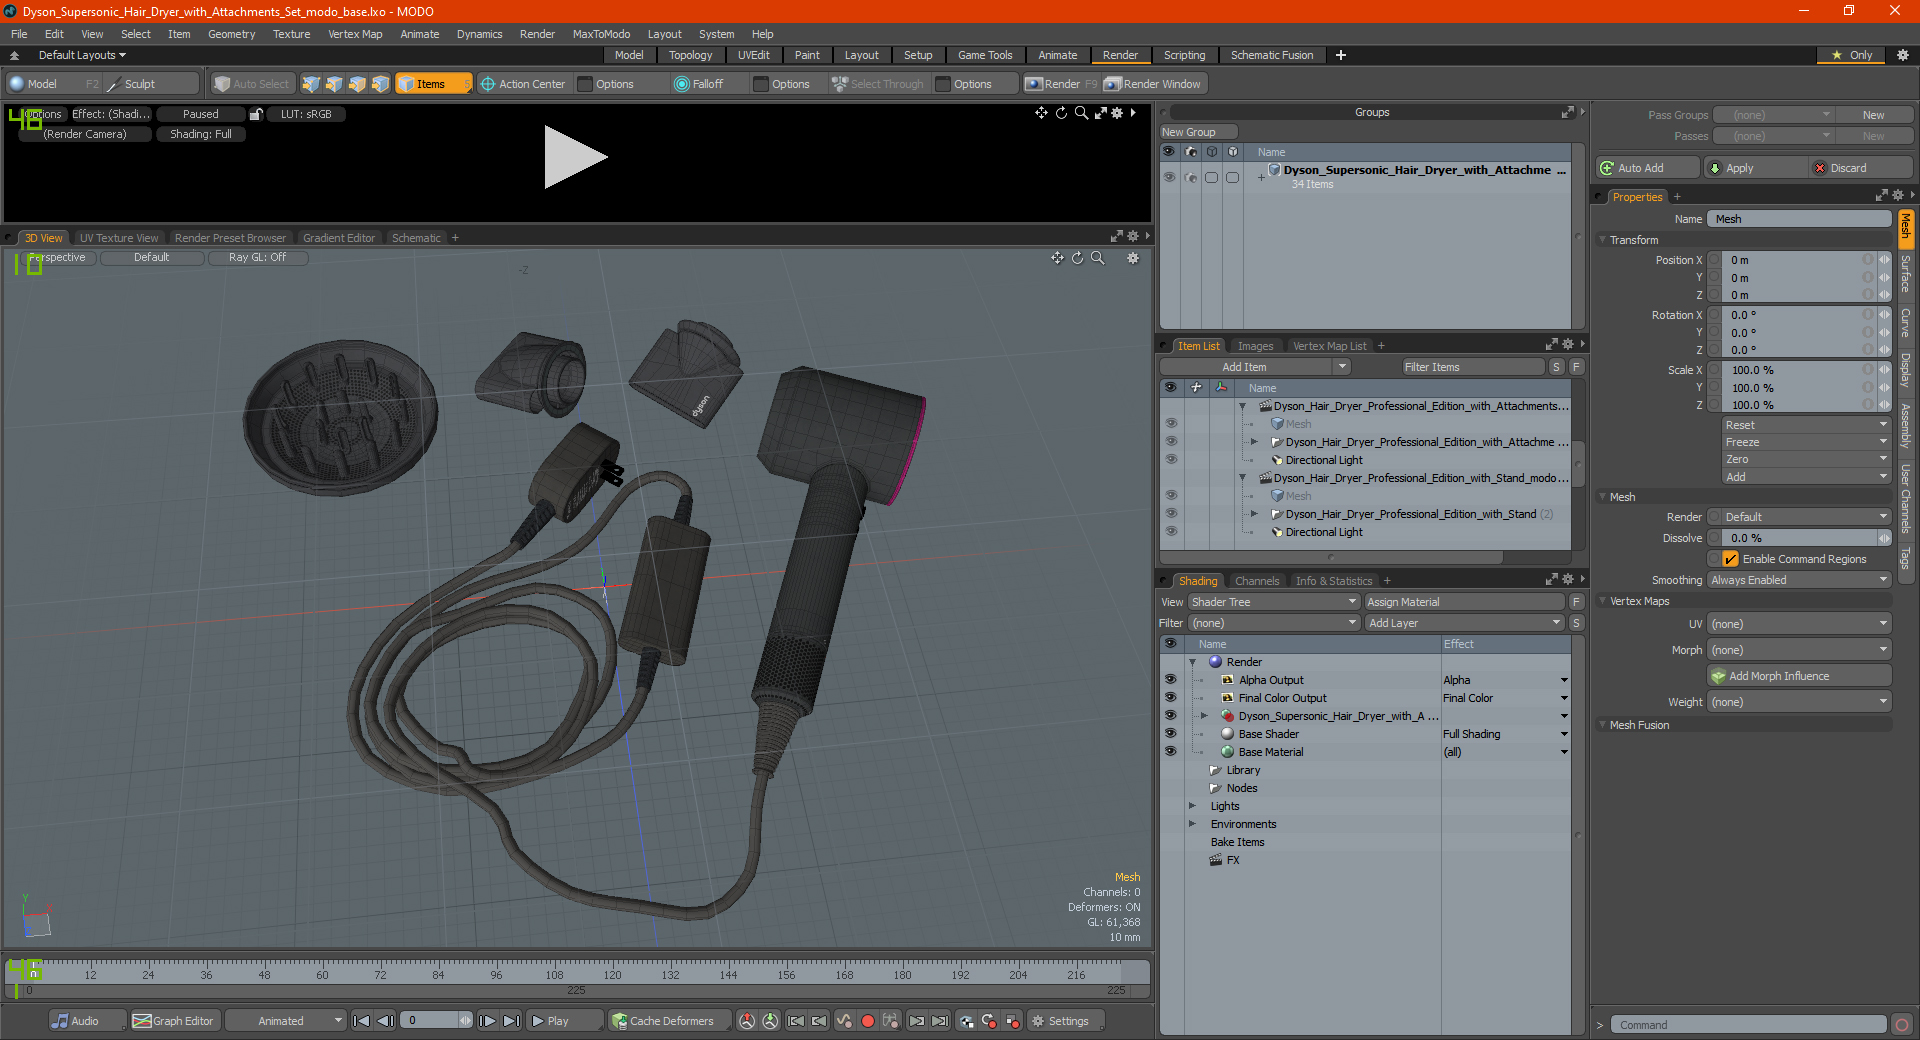Switch to UVEdit layout tab
Image resolution: width=1920 pixels, height=1040 pixels.
753,55
